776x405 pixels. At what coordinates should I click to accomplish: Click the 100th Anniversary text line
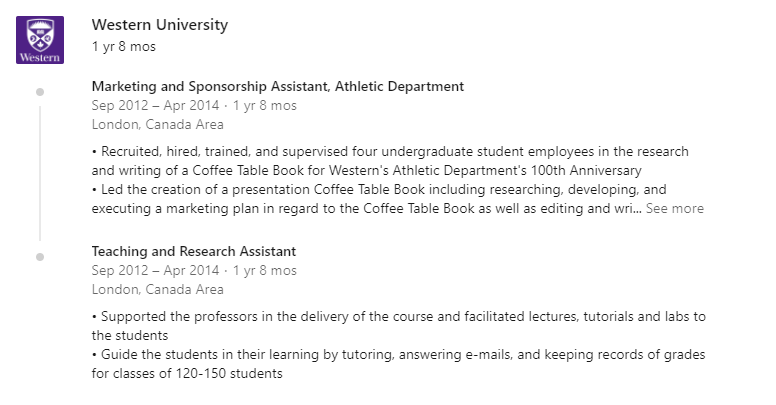point(366,170)
